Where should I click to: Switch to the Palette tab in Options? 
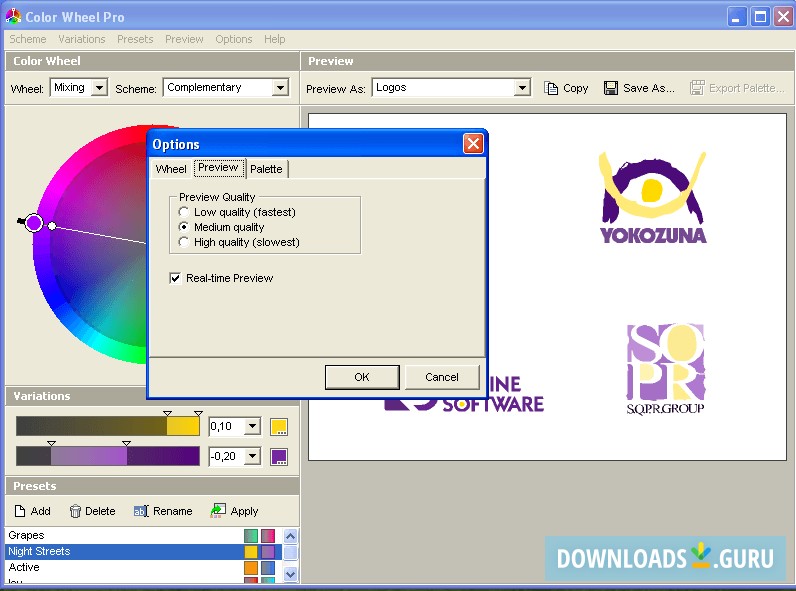coord(267,169)
